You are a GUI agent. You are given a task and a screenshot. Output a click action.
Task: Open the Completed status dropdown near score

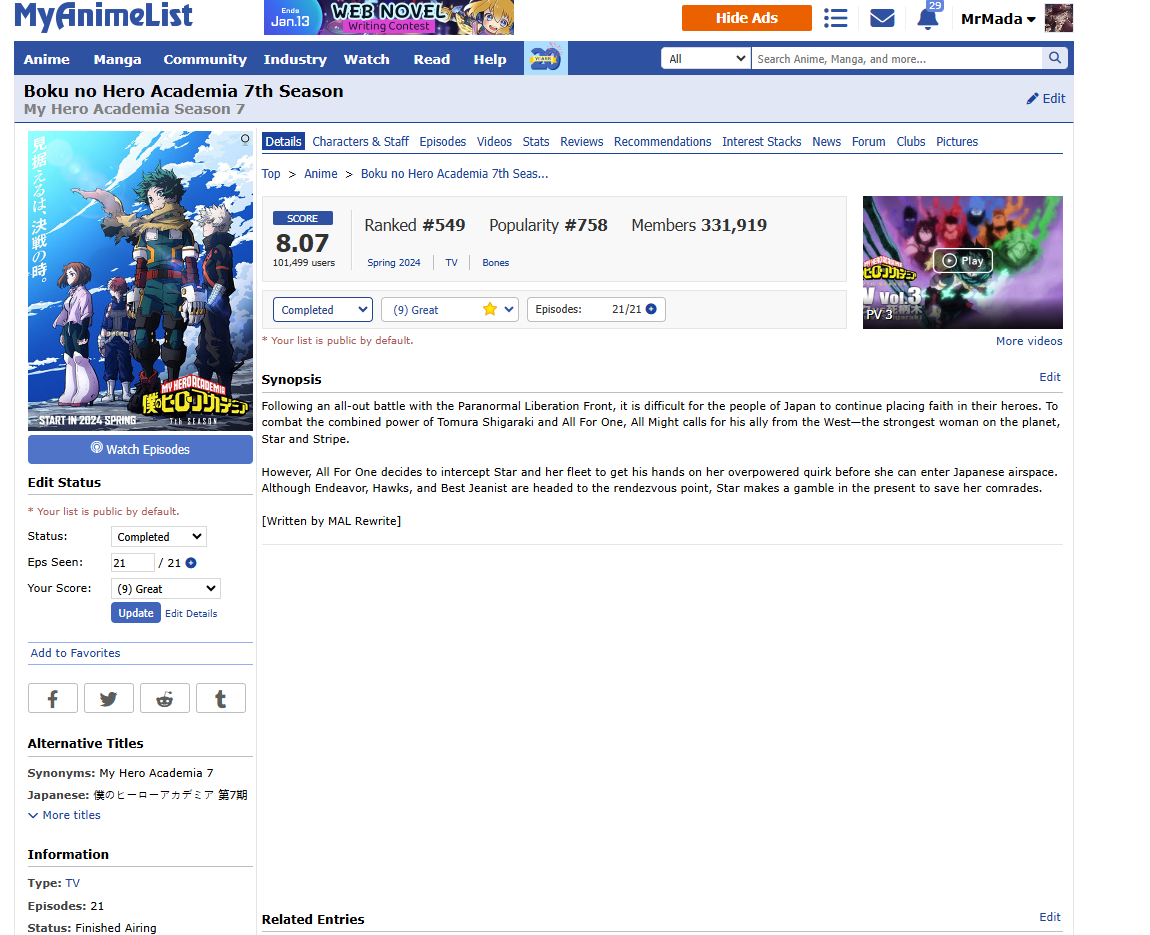(323, 309)
